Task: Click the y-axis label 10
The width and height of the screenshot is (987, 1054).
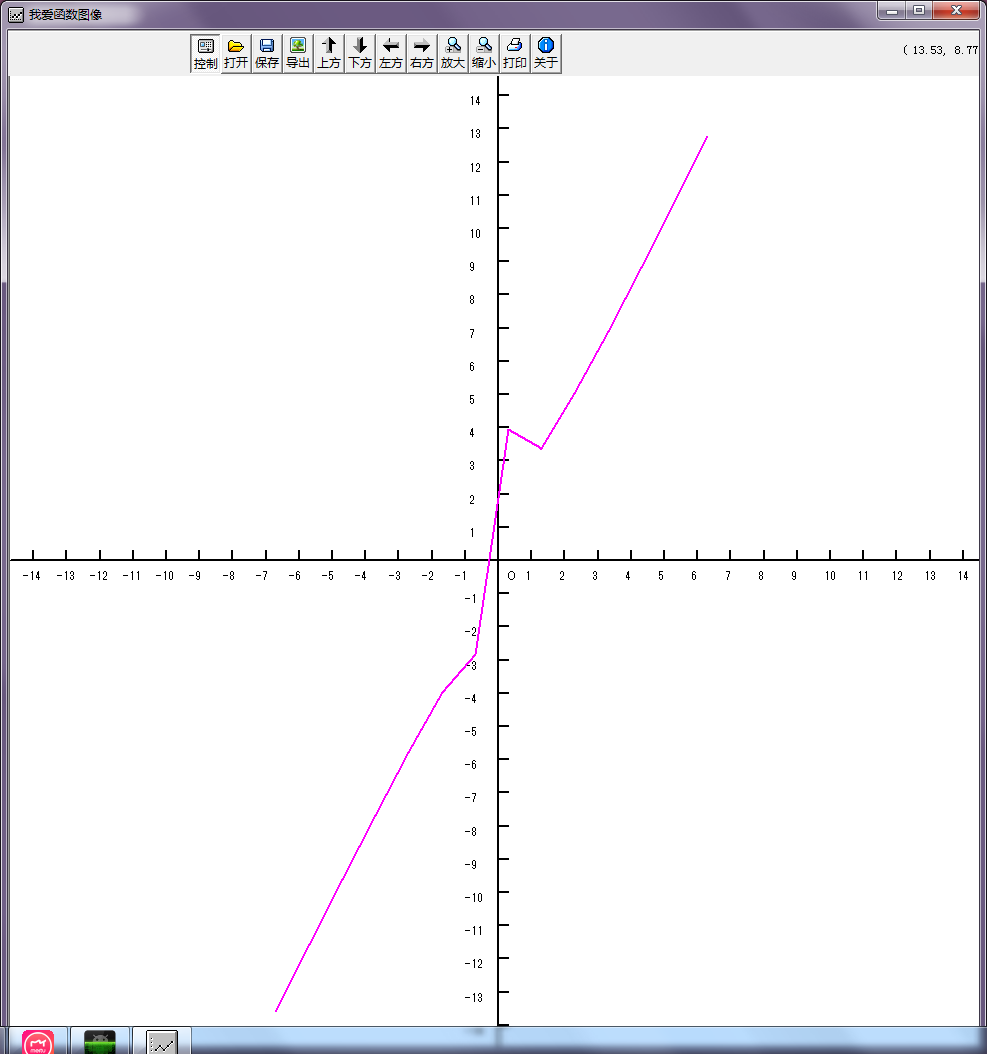Action: tap(475, 234)
